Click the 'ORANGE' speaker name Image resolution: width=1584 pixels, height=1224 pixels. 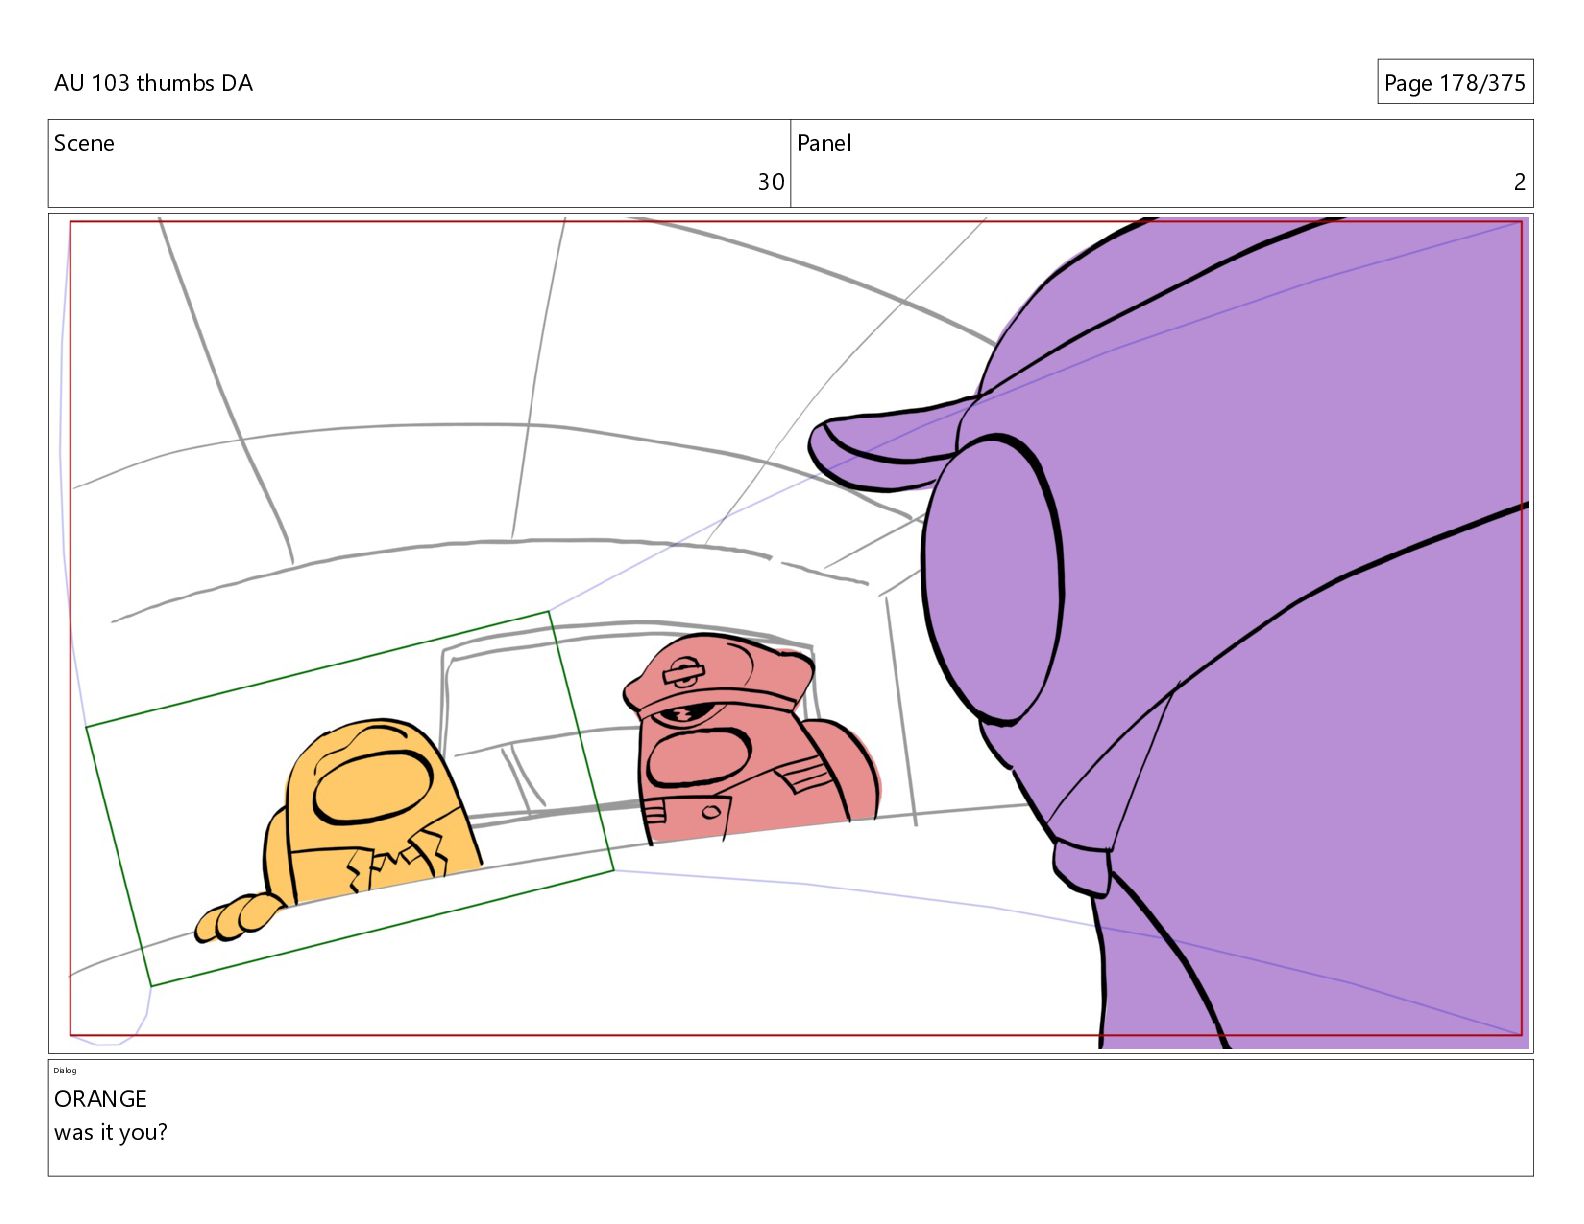point(100,1099)
